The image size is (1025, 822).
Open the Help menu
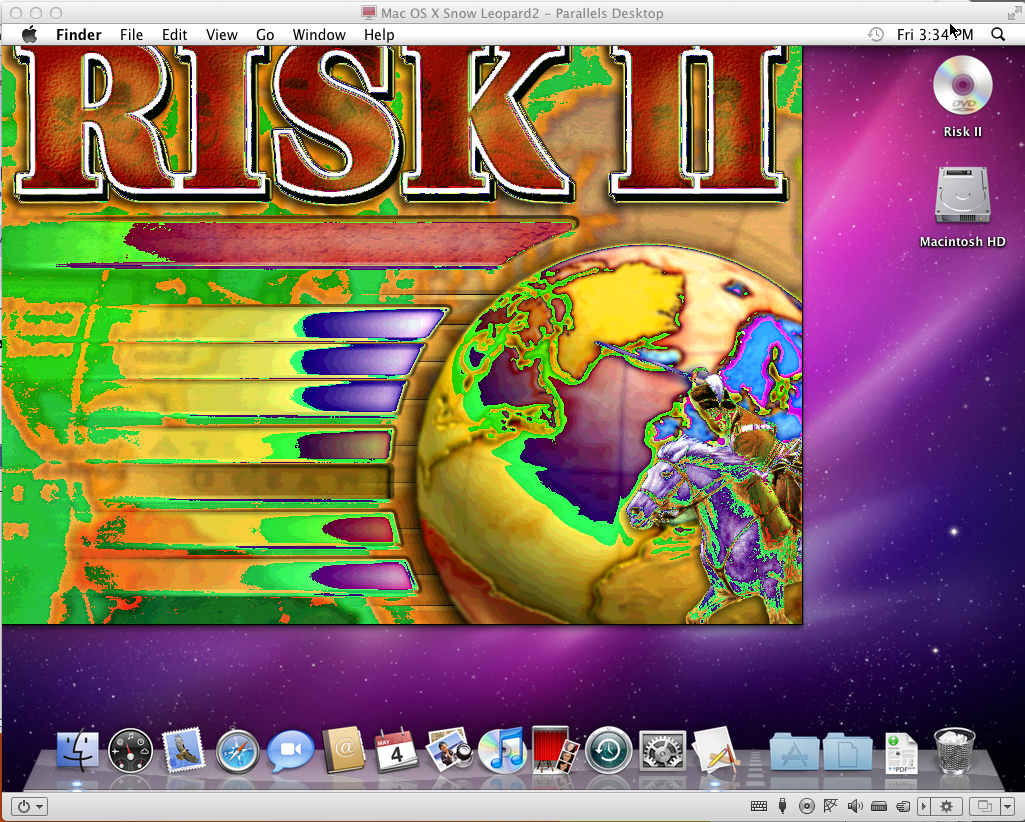(x=379, y=35)
